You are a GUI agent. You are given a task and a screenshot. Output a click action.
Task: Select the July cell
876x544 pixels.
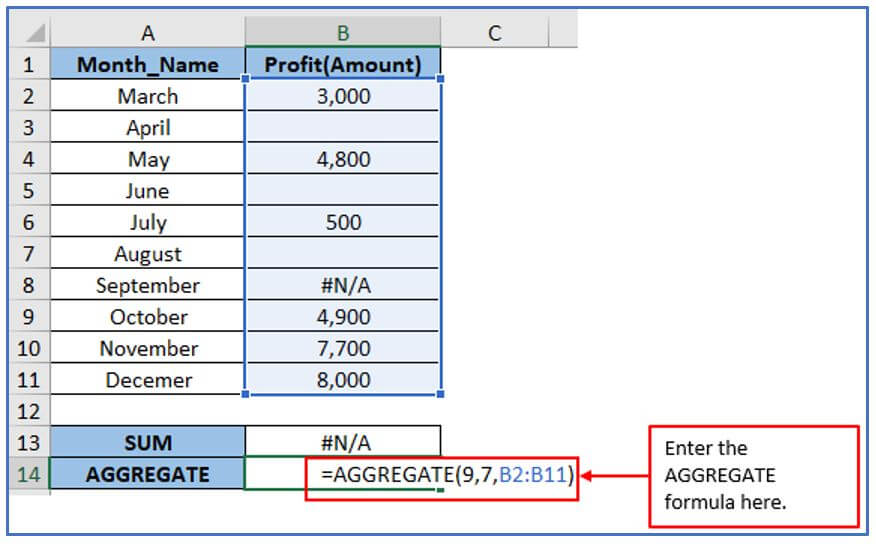click(147, 222)
